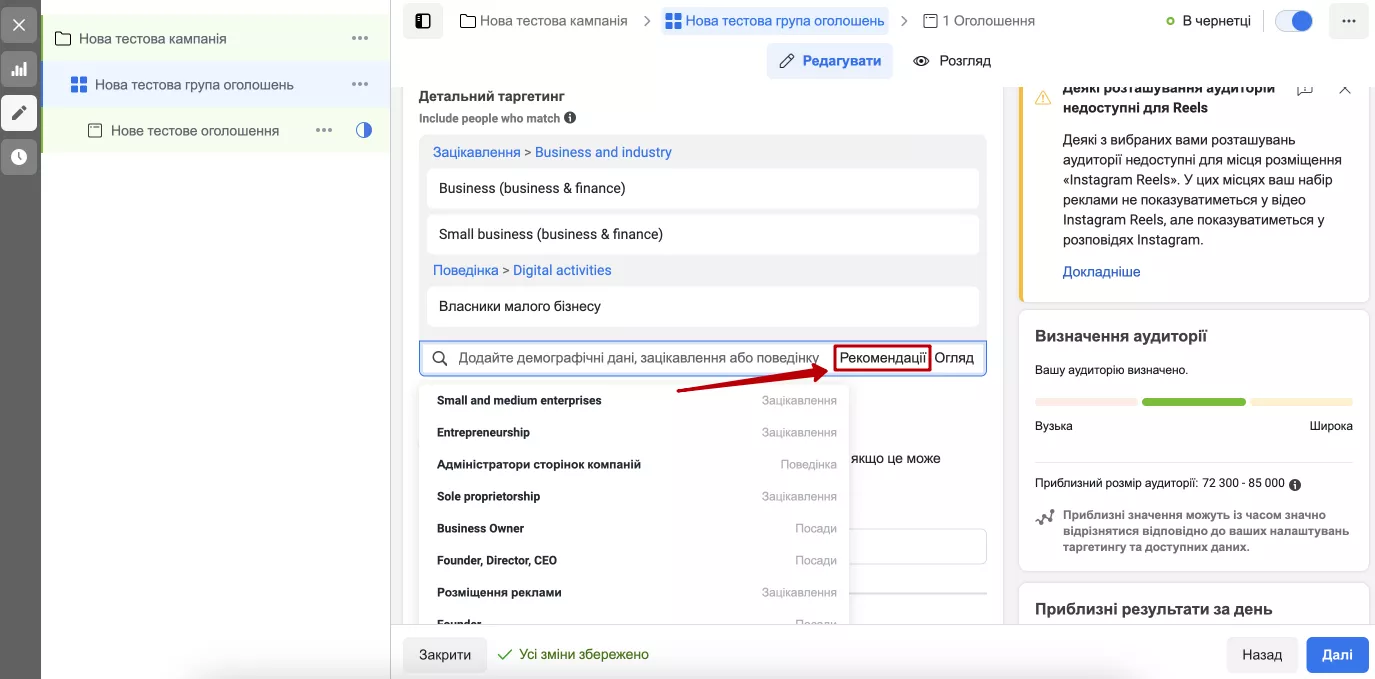
Task: Click info icon next to audience size estimate
Action: (x=1295, y=484)
